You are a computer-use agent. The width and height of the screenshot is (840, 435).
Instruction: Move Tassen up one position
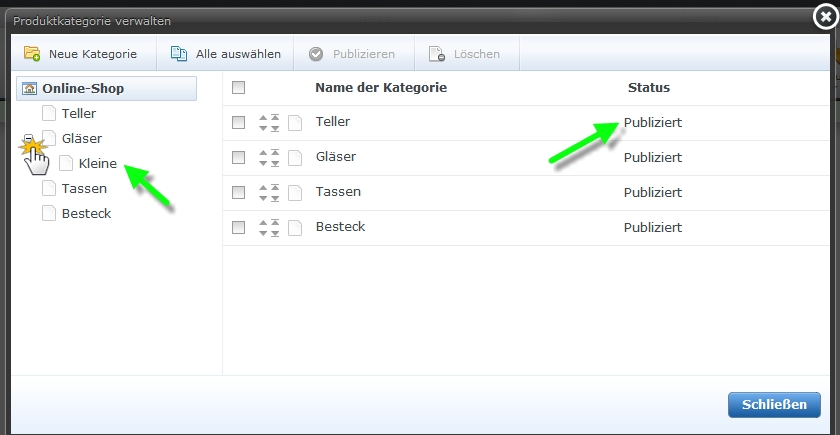tap(263, 187)
